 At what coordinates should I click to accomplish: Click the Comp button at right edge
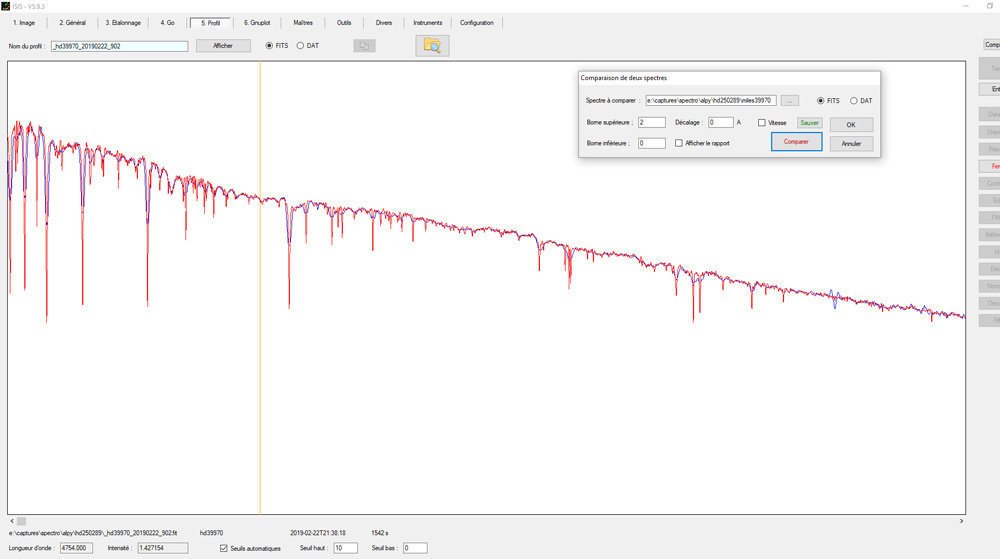coord(990,45)
